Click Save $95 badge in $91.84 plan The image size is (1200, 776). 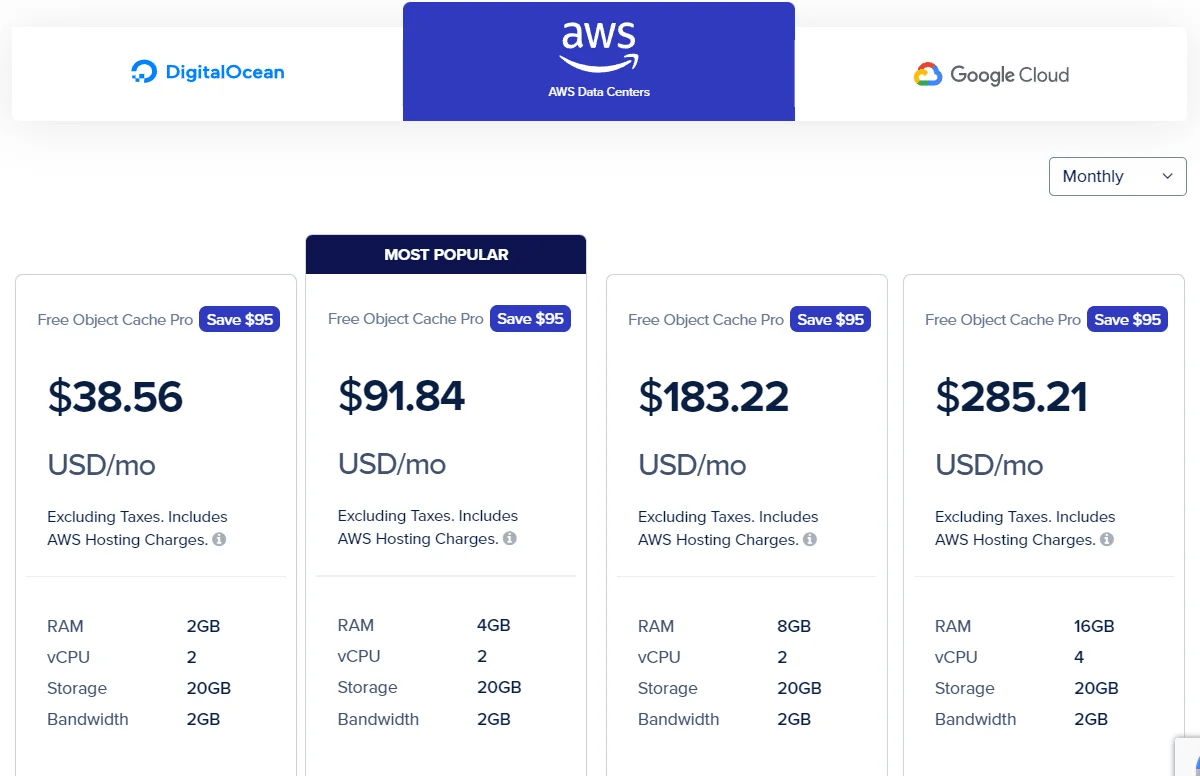tap(530, 318)
